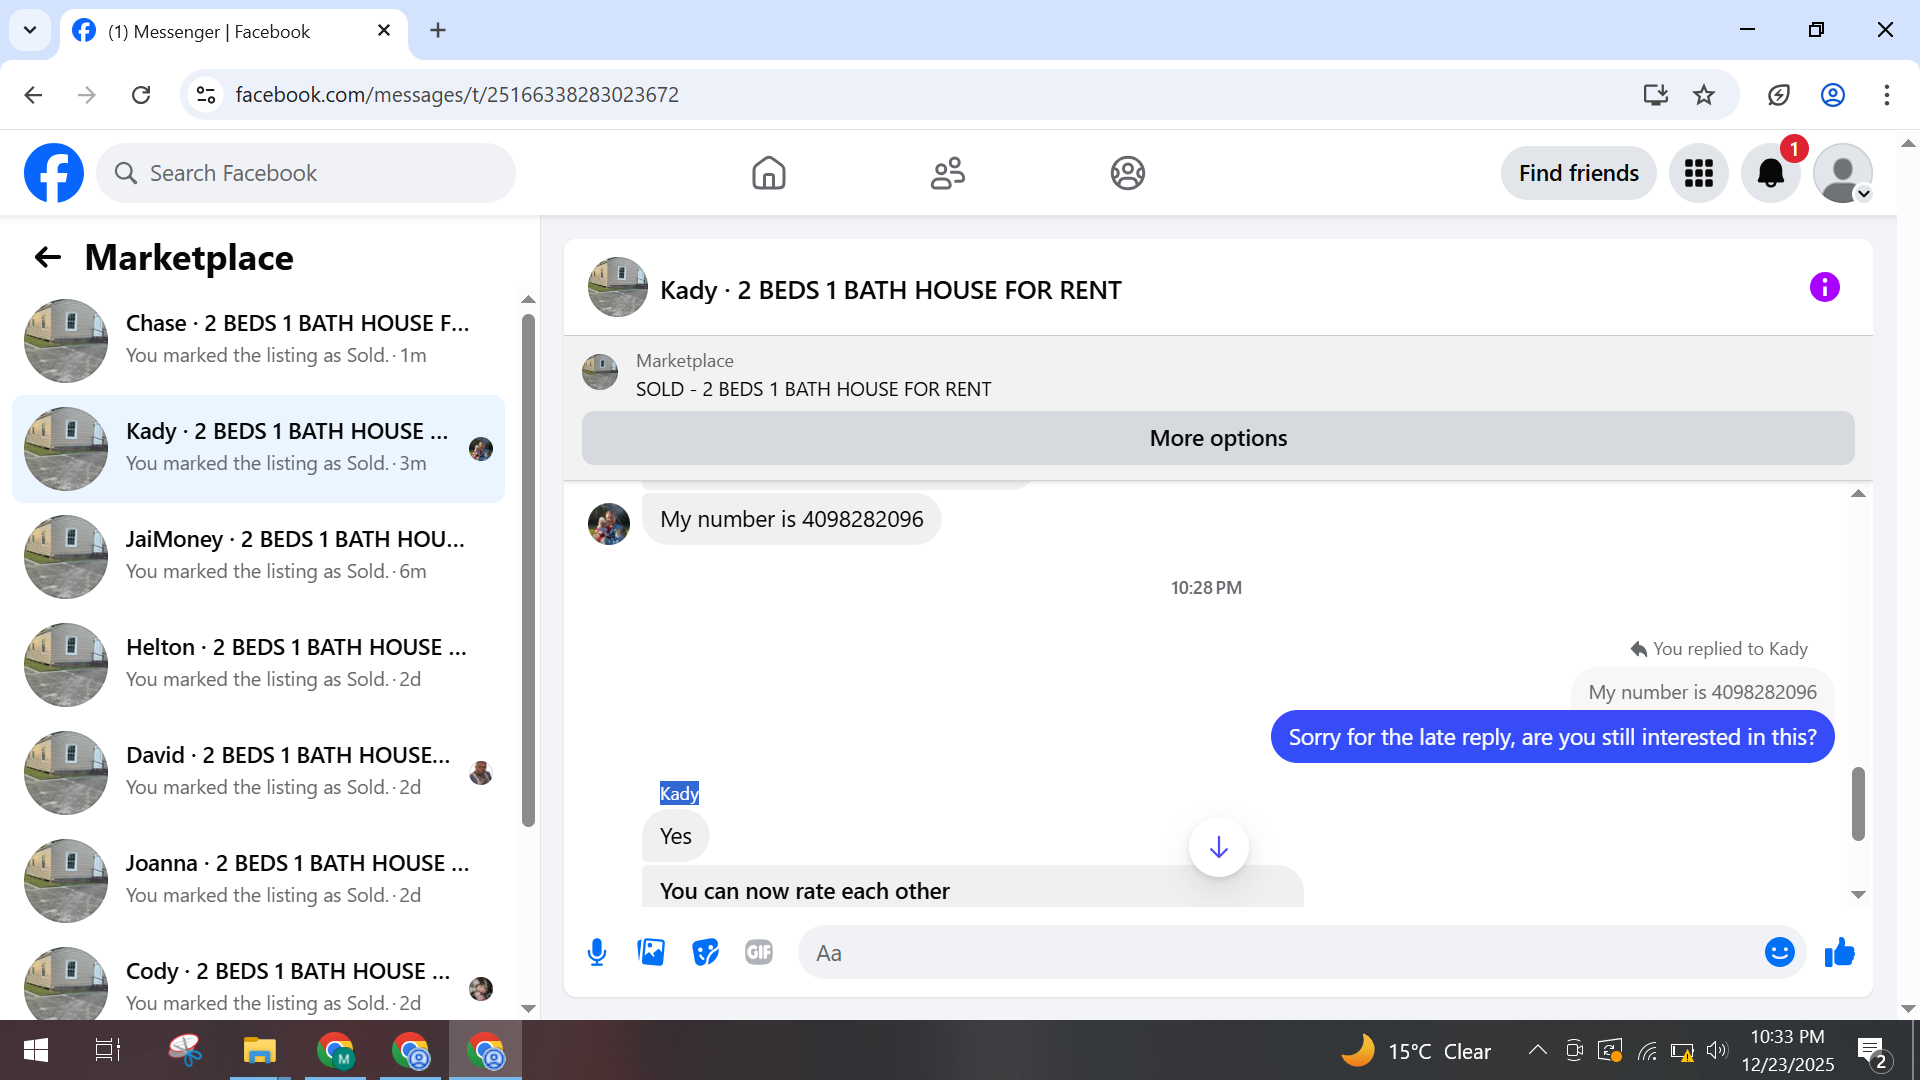Viewport: 1920px width, 1080px height.
Task: Go back from Marketplace with the arrow
Action: click(x=48, y=258)
